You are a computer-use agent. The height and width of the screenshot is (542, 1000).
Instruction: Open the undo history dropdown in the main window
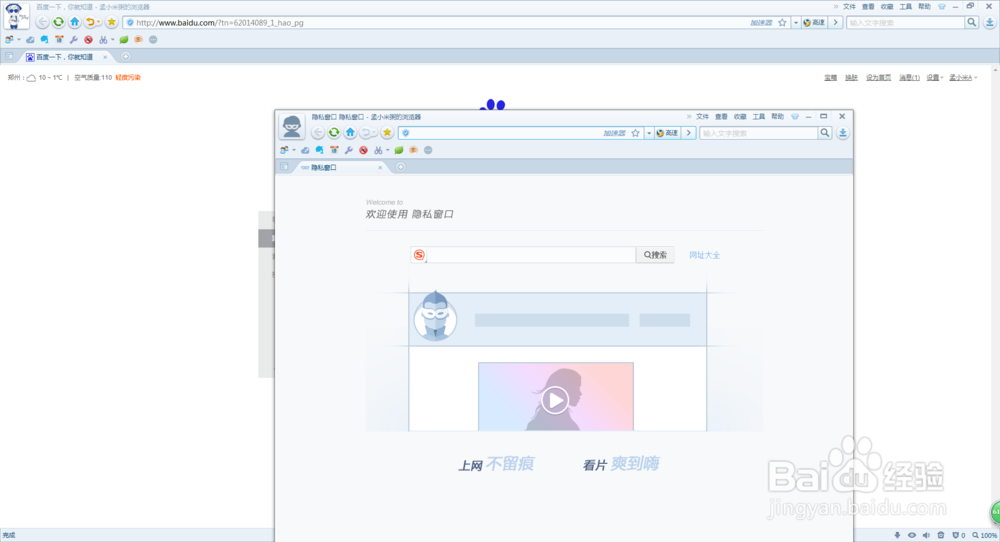point(98,22)
